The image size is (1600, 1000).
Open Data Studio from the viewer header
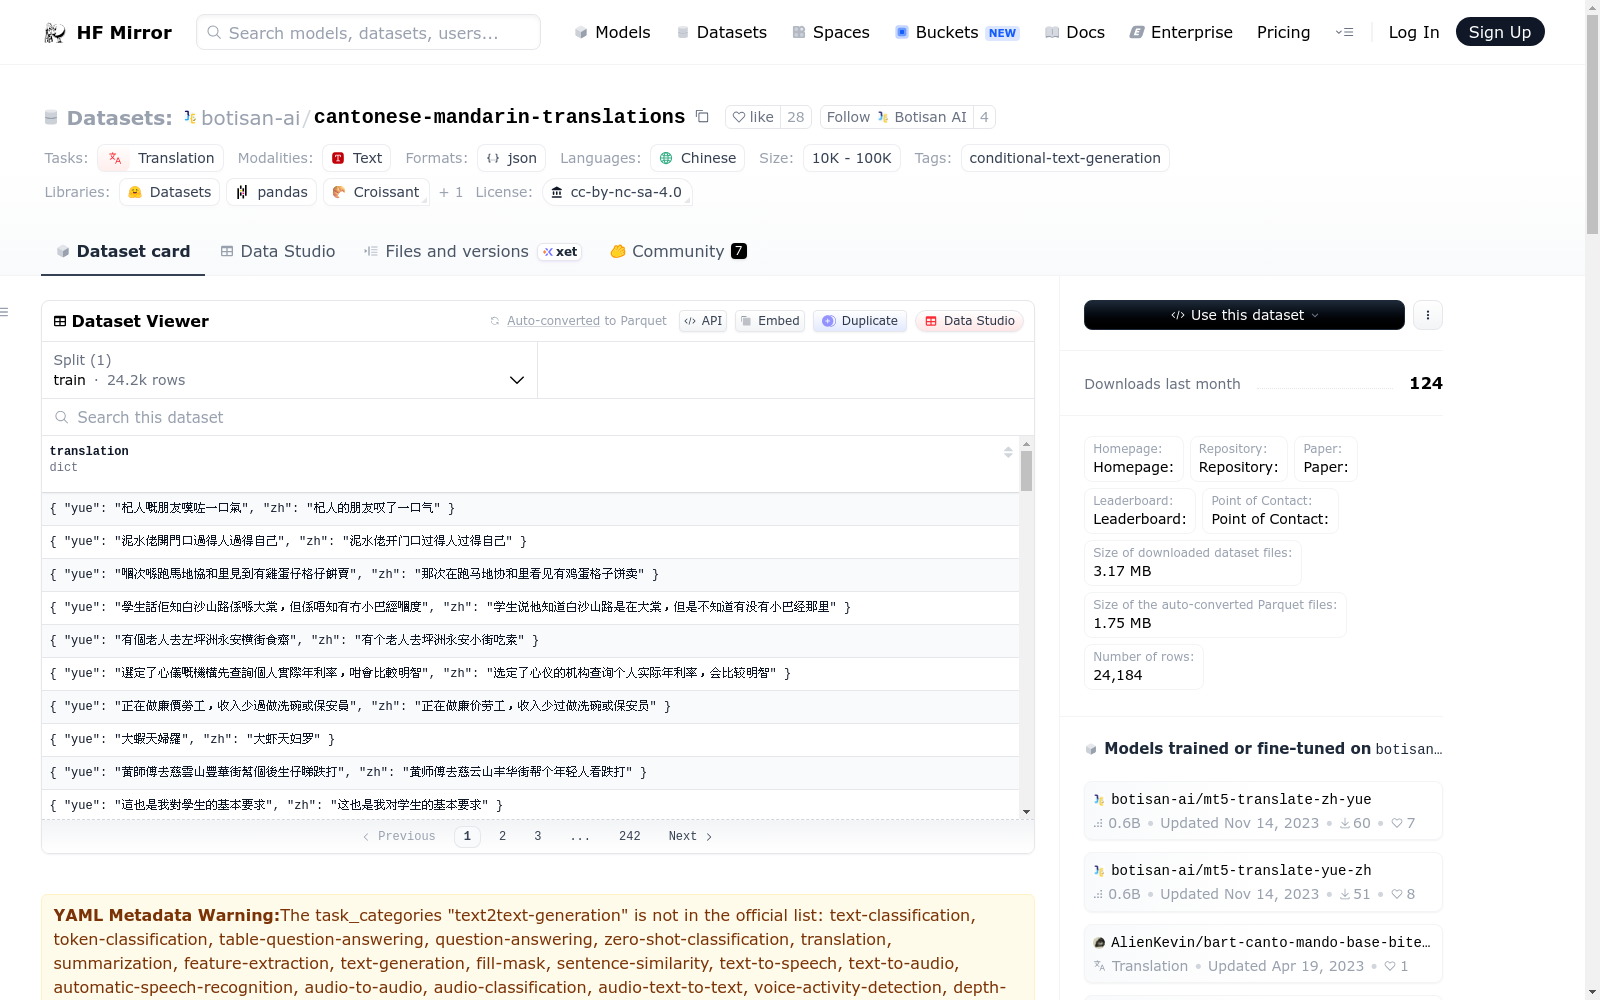[969, 321]
